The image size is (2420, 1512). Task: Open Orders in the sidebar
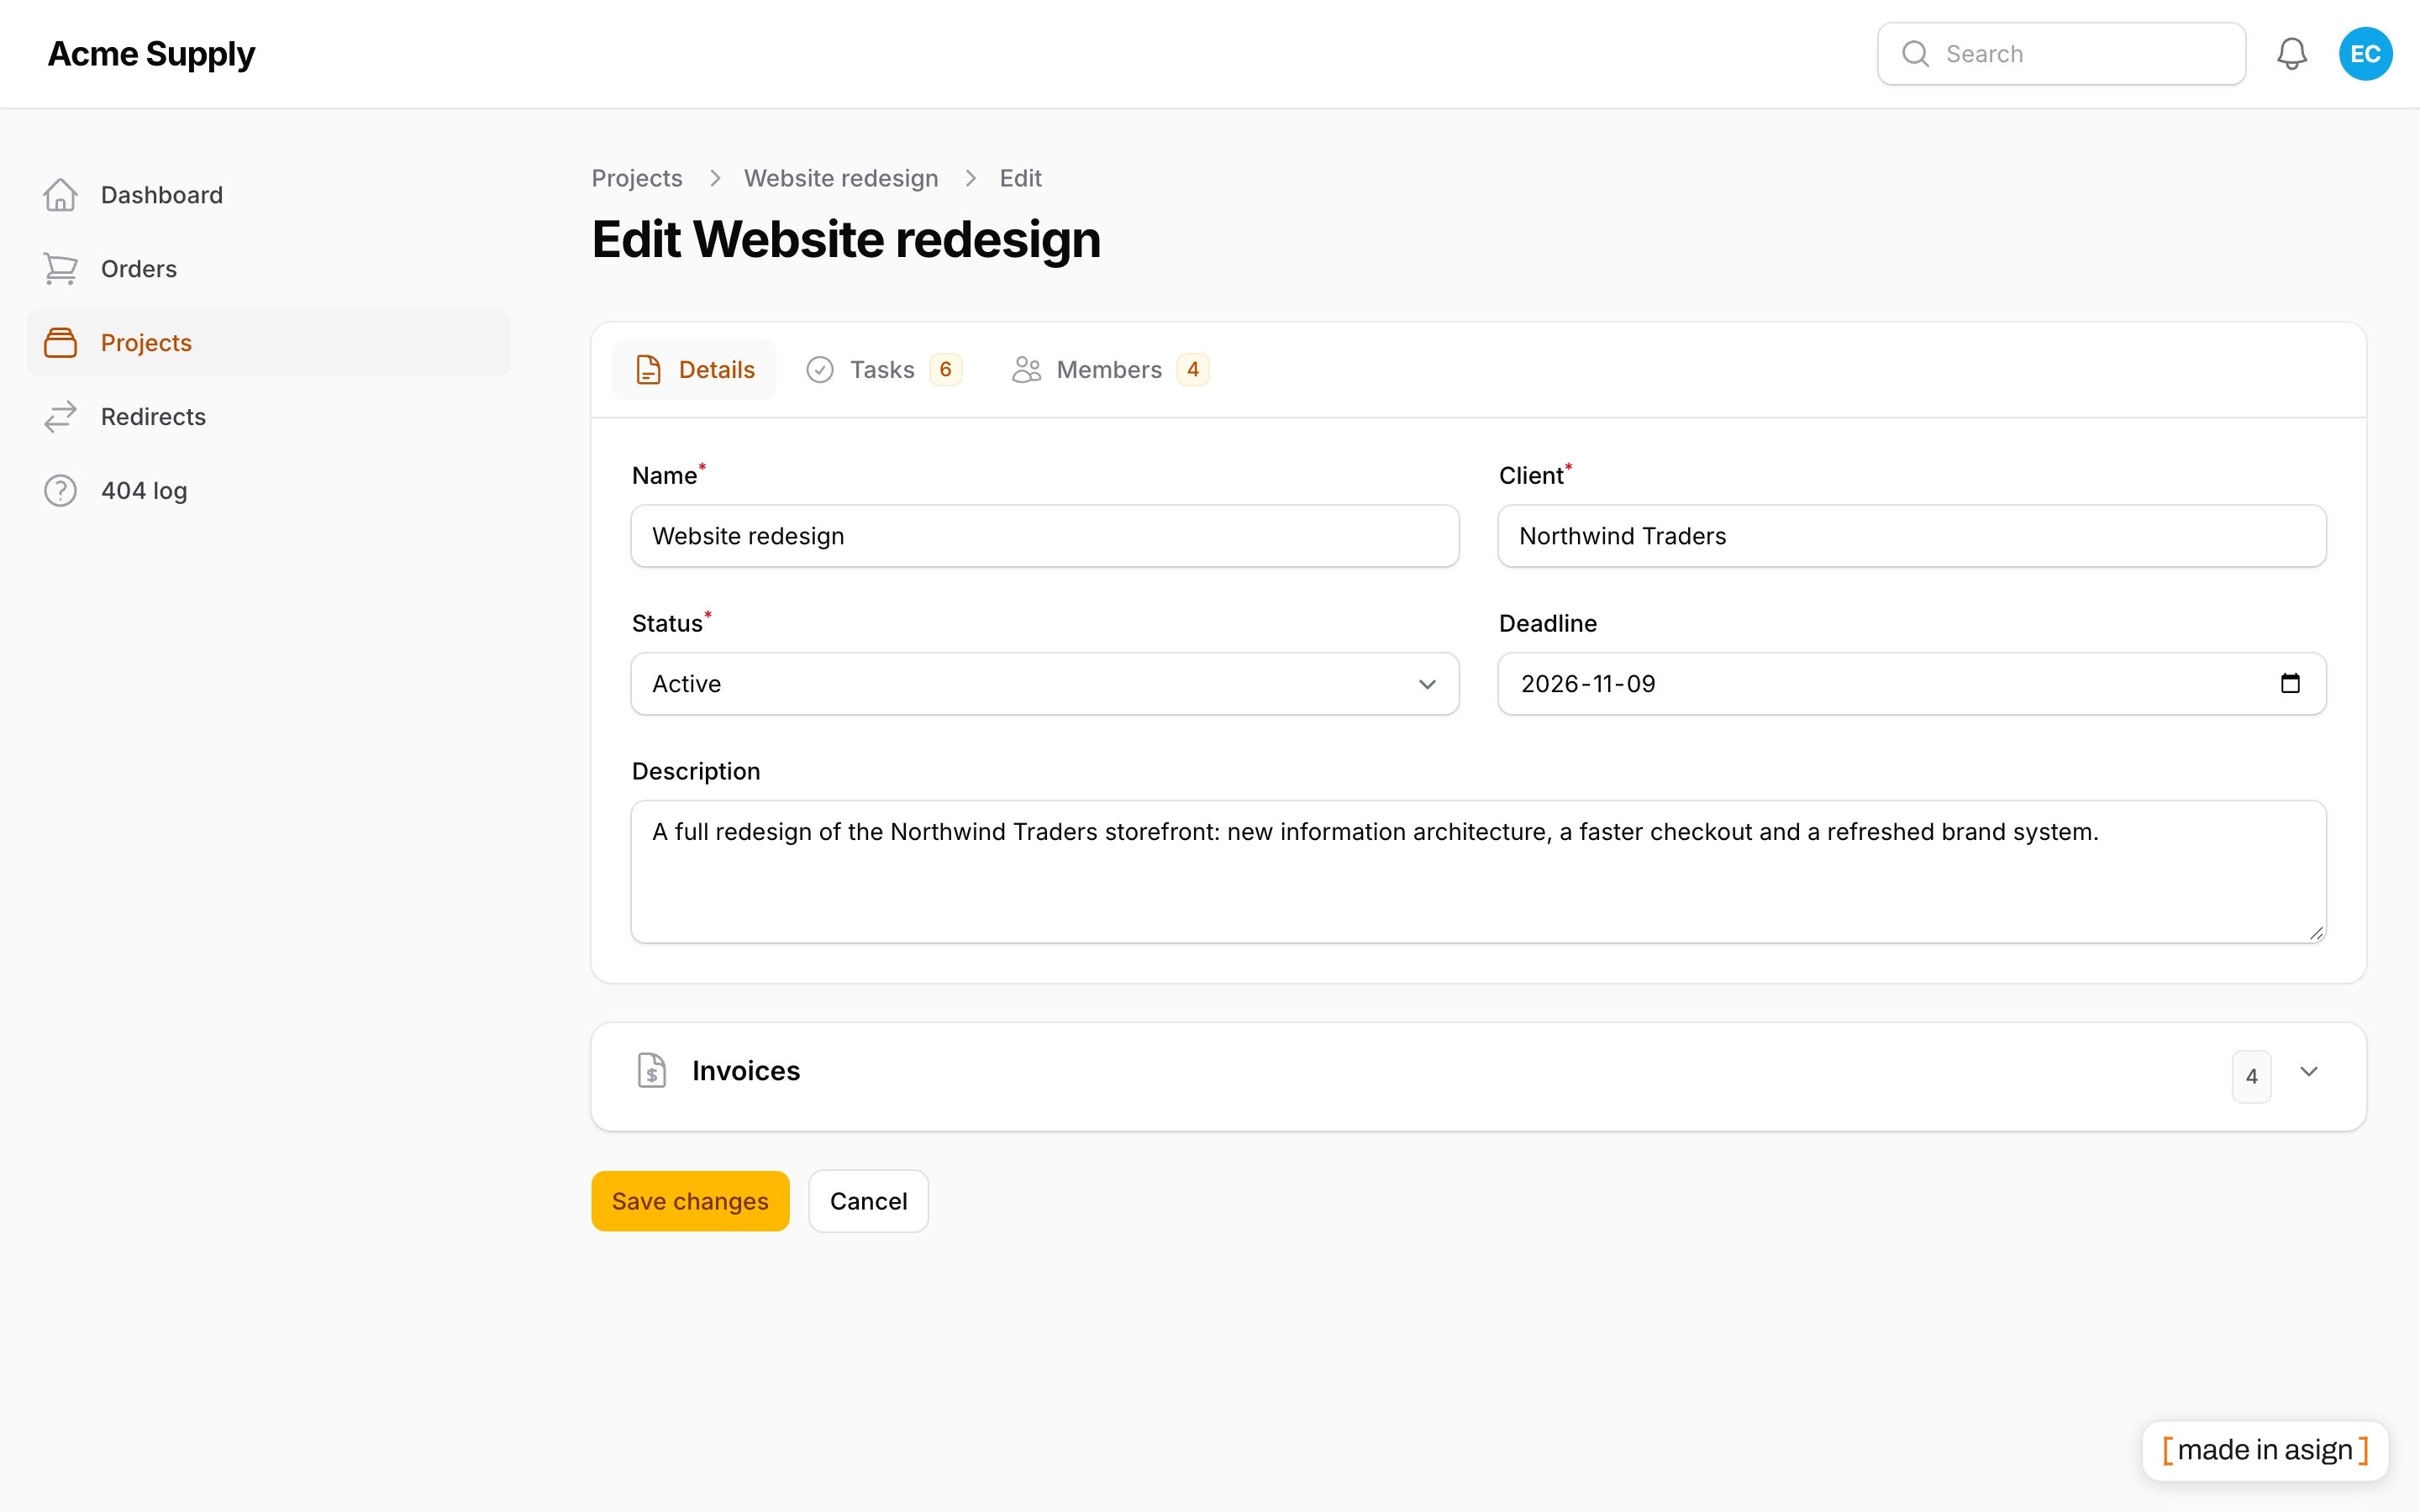[268, 269]
